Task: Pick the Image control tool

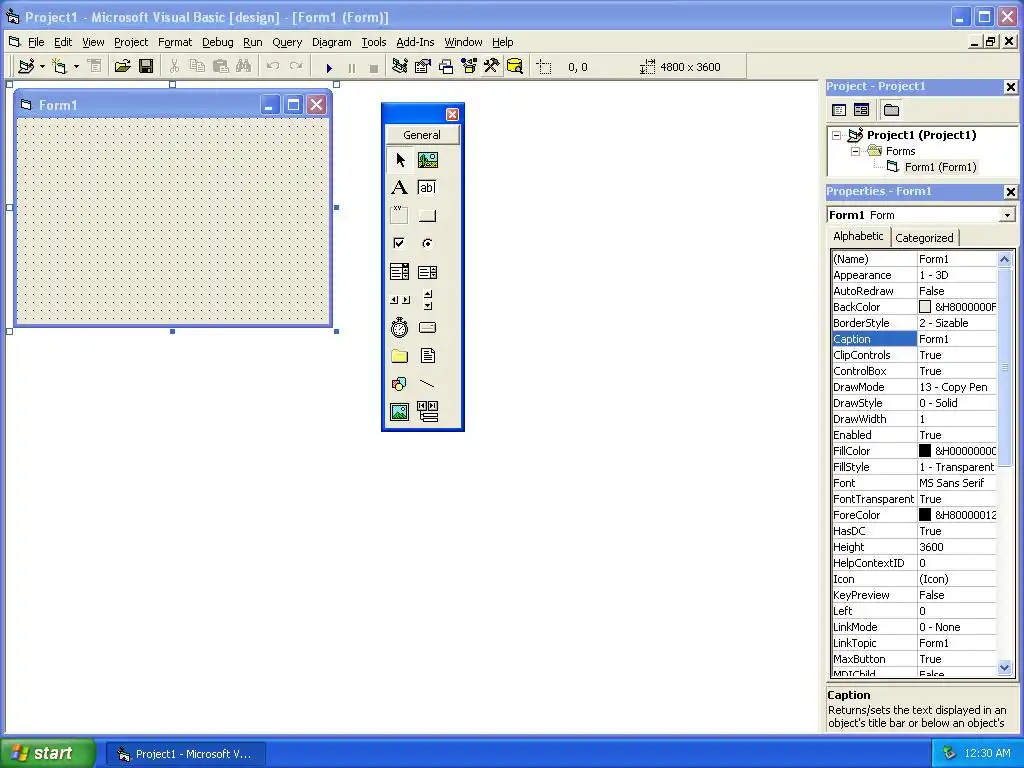Action: [x=400, y=411]
